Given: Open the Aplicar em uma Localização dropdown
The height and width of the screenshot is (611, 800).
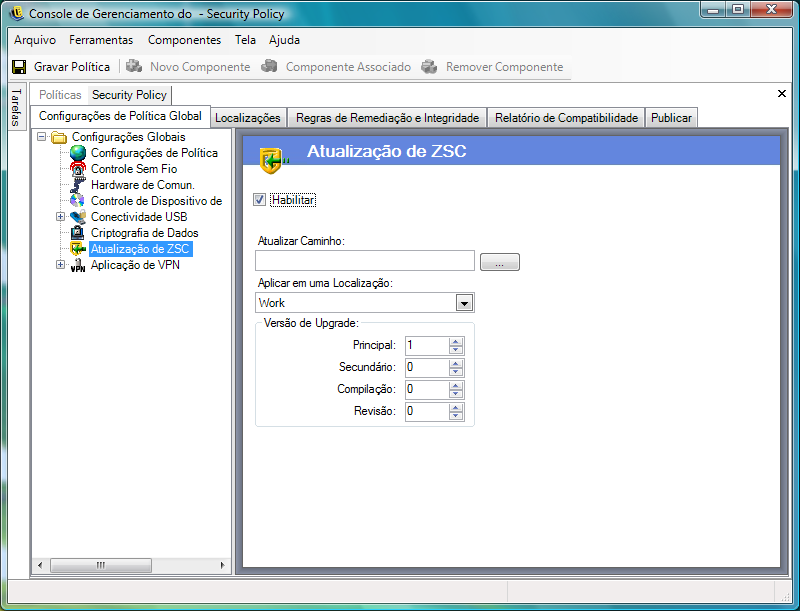Looking at the screenshot, I should click(464, 303).
